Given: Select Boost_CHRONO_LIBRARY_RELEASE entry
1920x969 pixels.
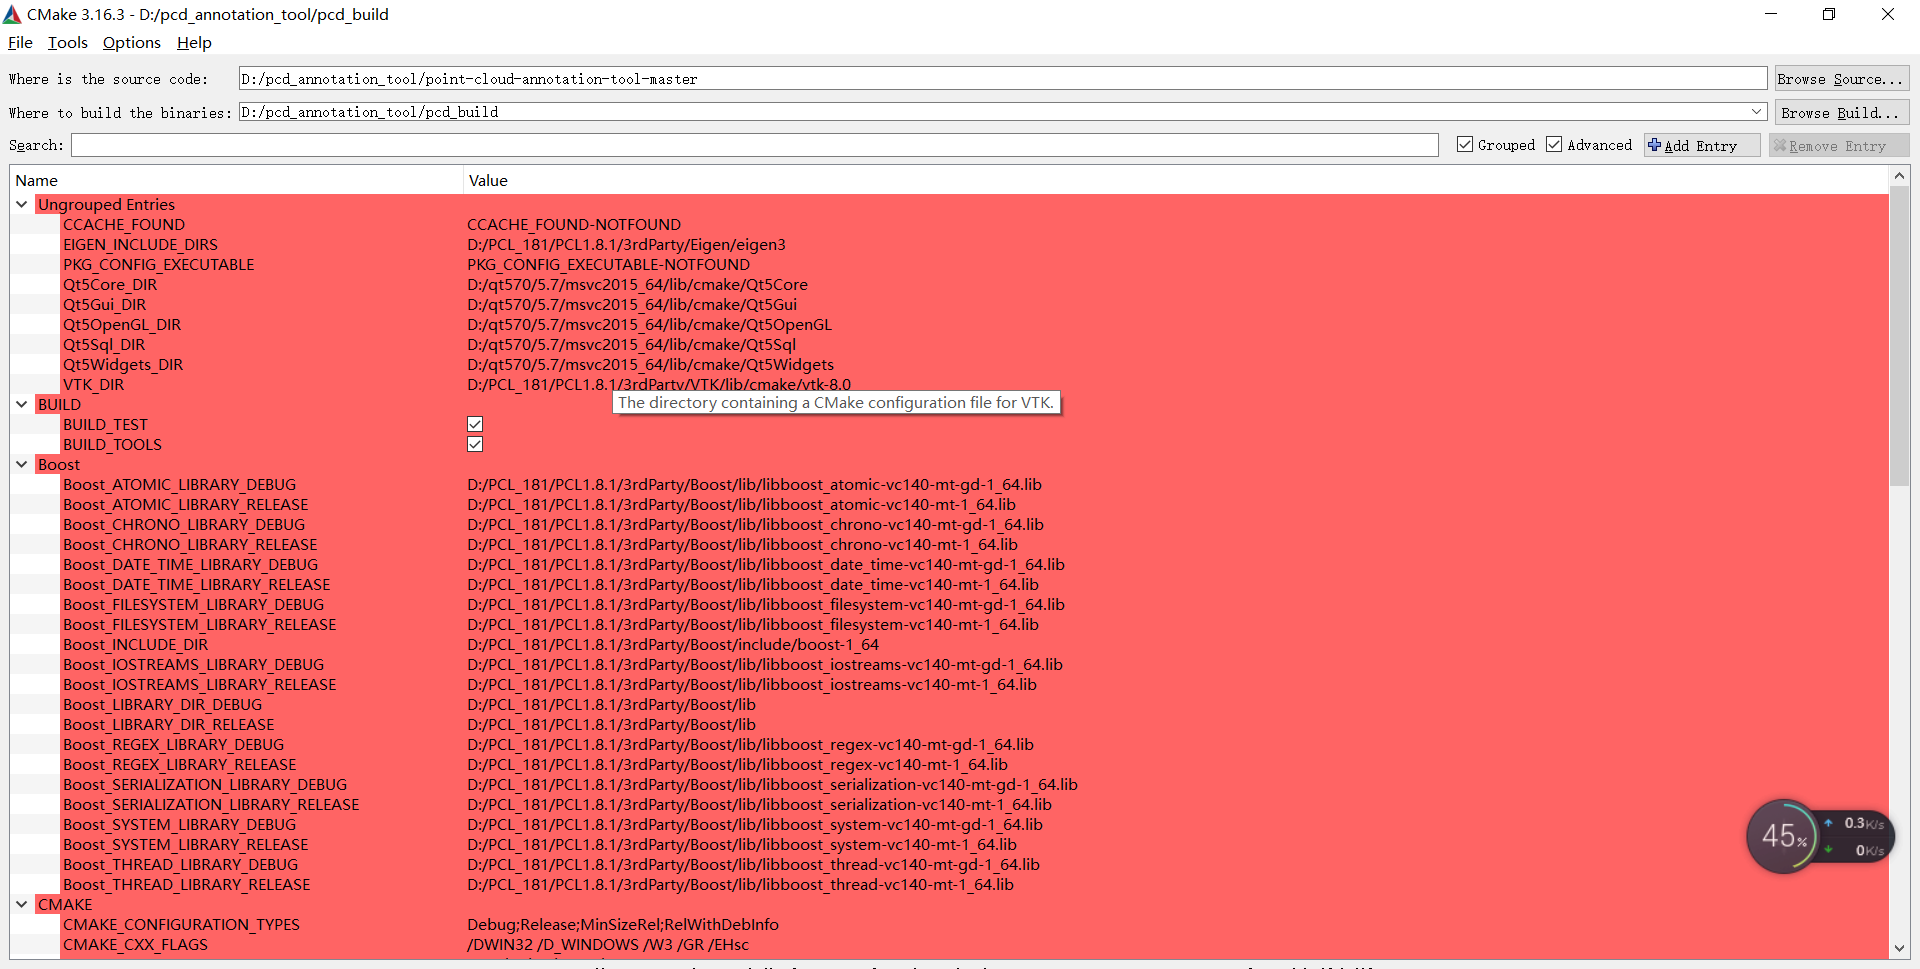Looking at the screenshot, I should click(x=190, y=544).
